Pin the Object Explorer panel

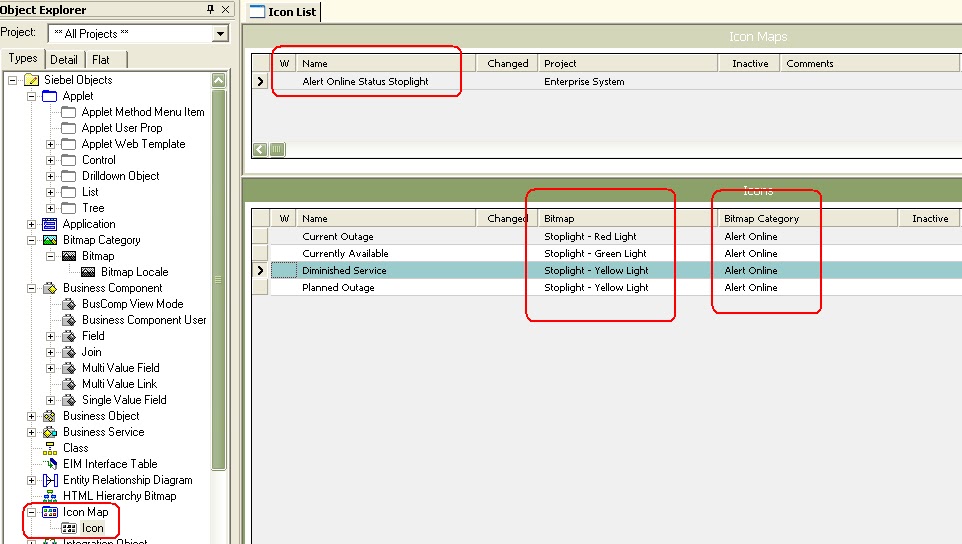[210, 9]
